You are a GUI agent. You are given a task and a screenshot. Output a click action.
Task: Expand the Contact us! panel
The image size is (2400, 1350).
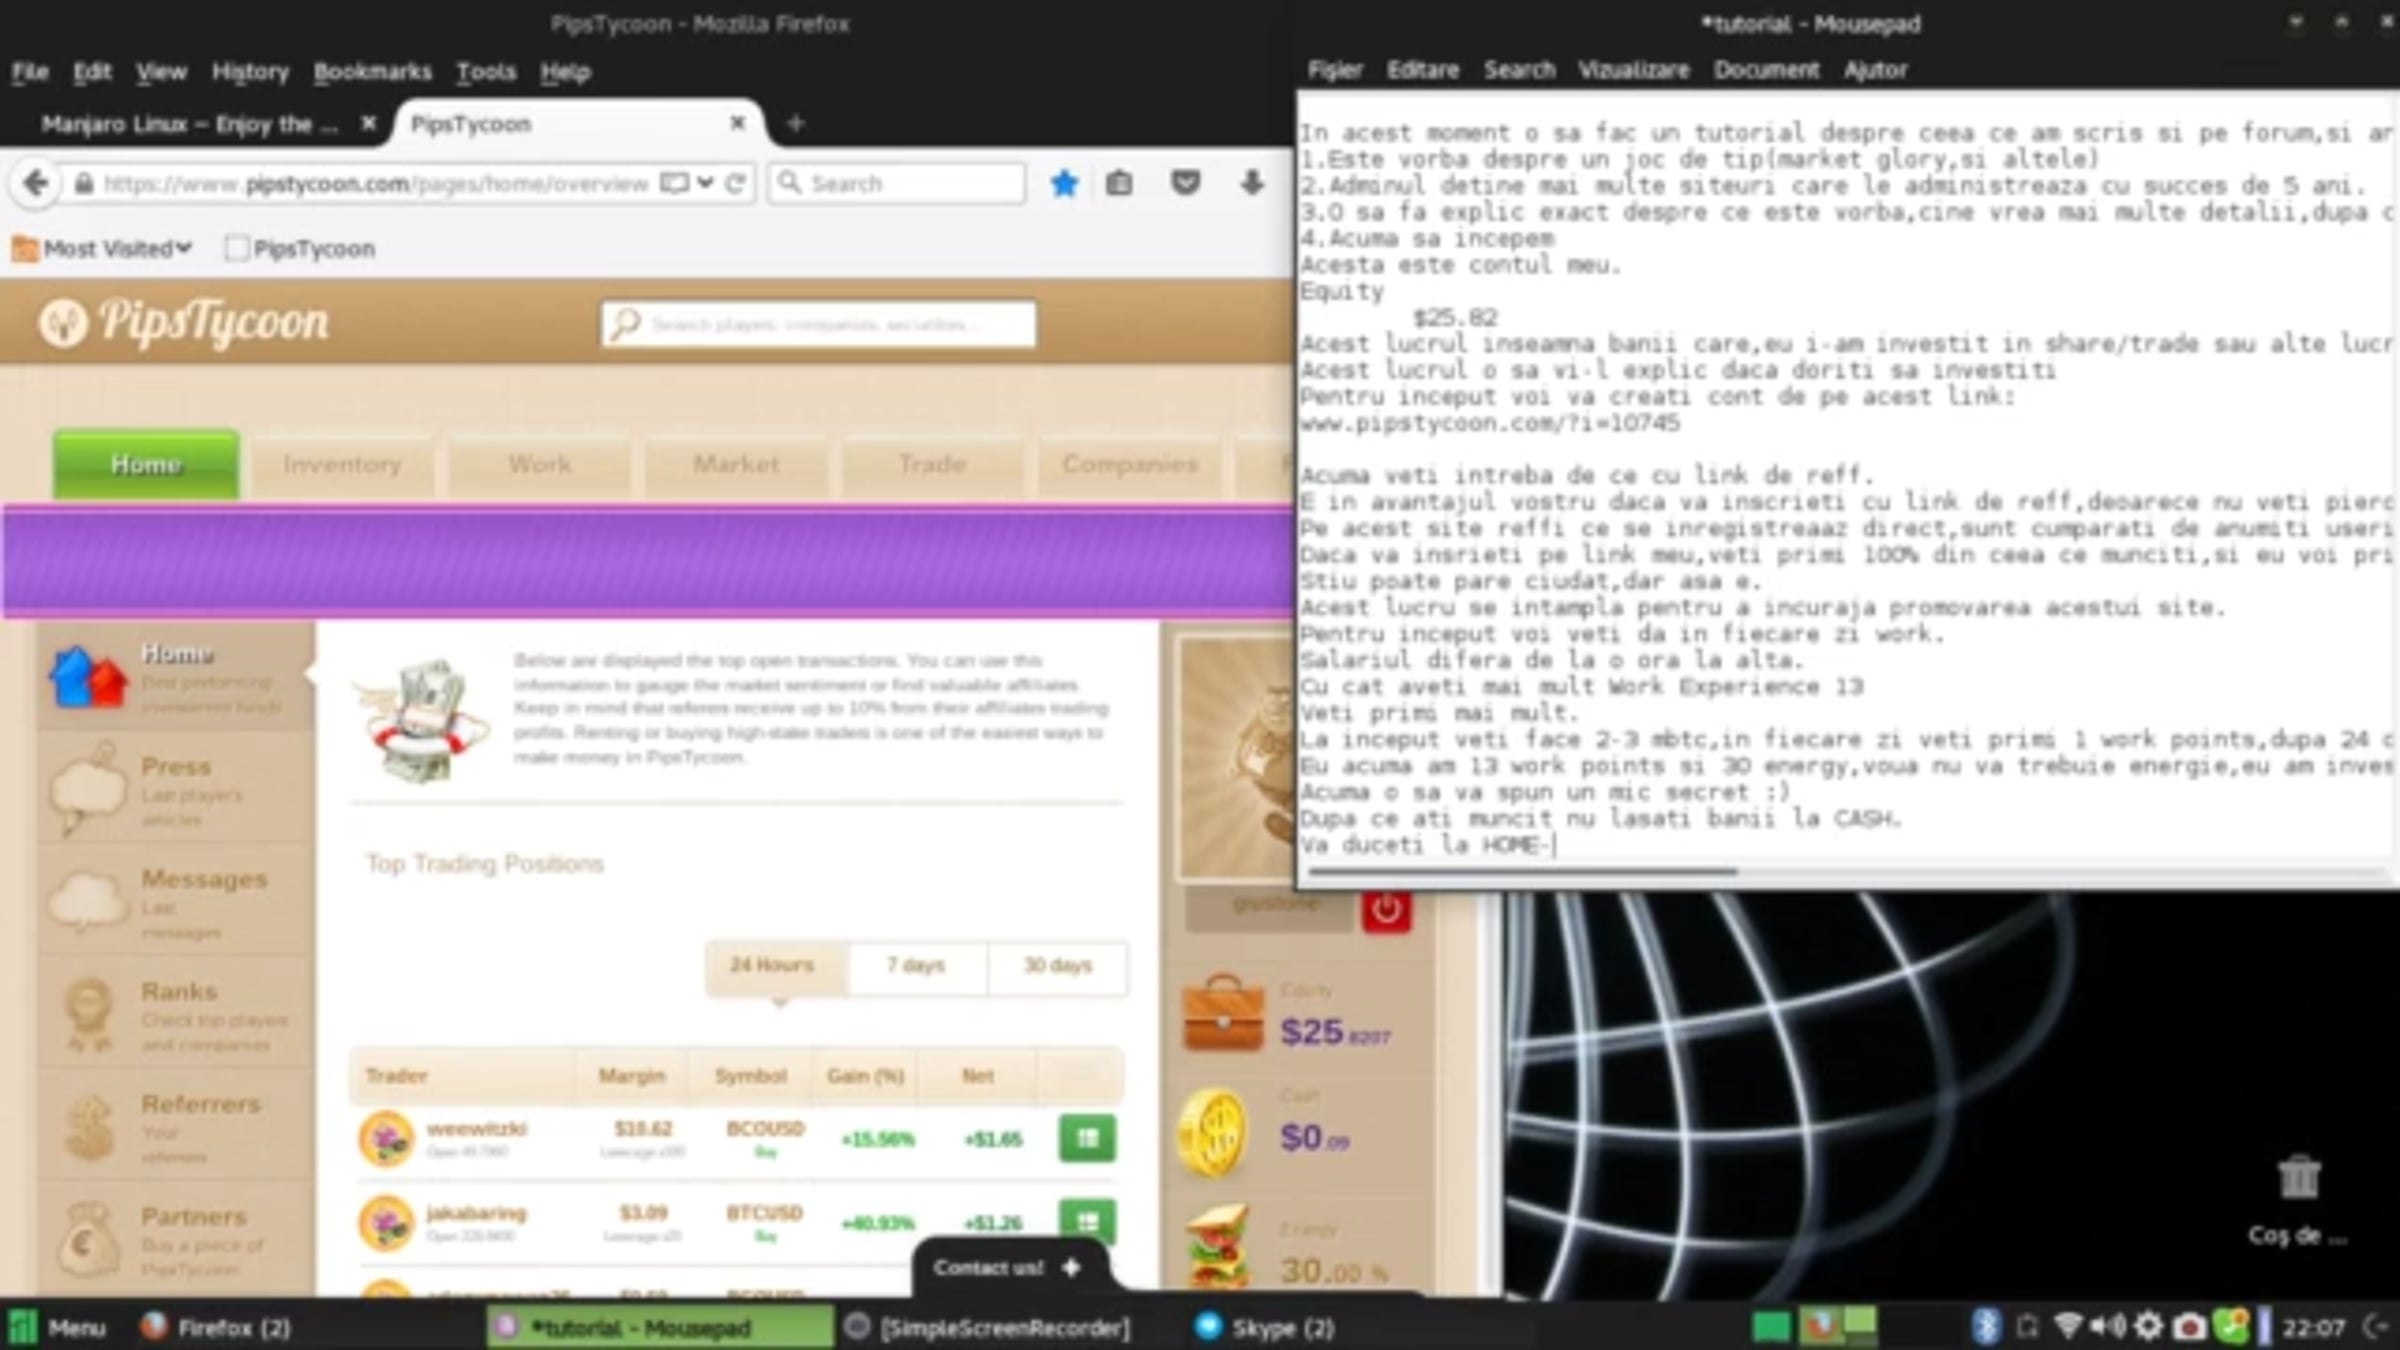click(x=1008, y=1267)
